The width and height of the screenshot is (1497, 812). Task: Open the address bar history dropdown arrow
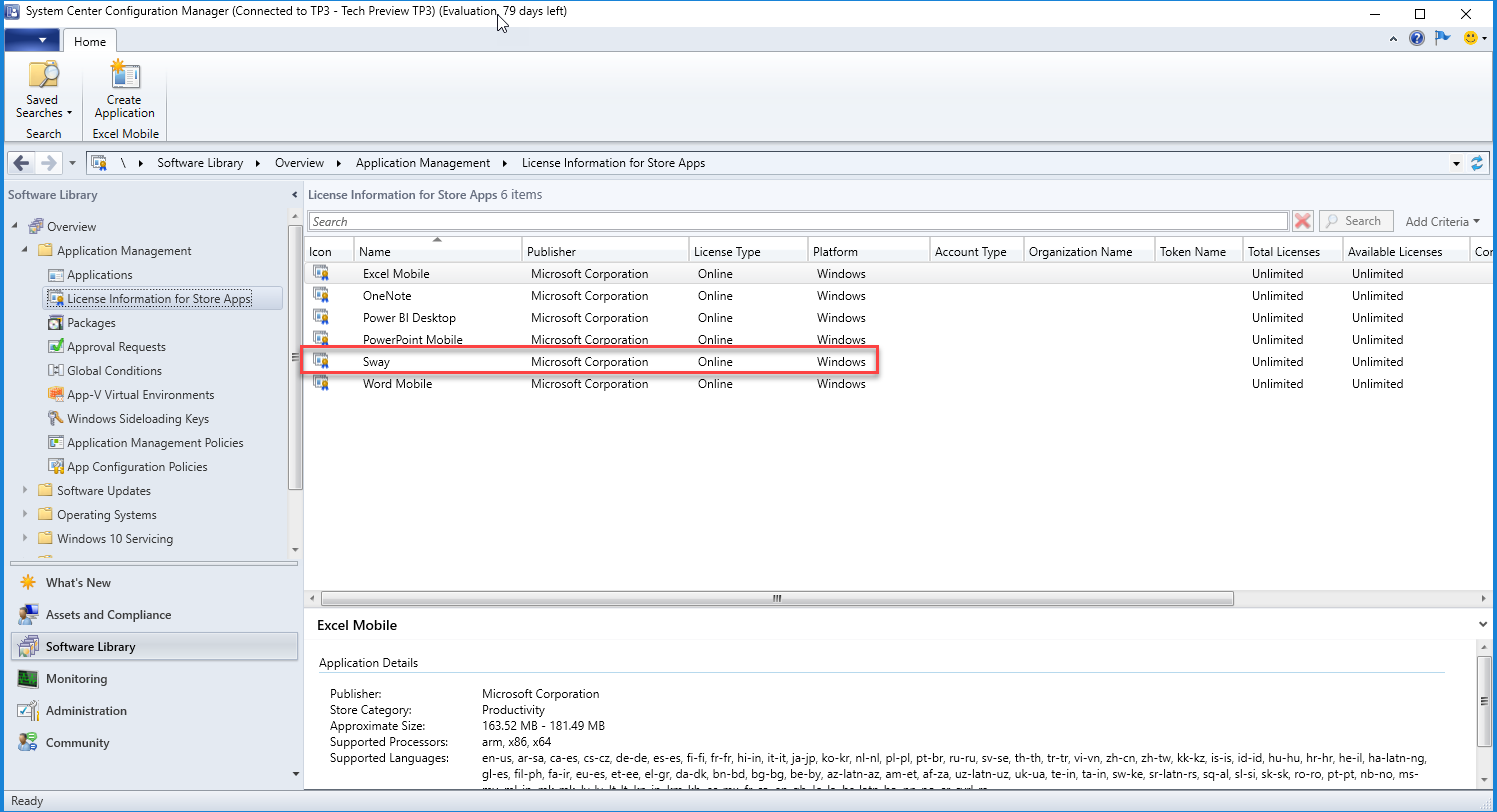click(x=1456, y=163)
